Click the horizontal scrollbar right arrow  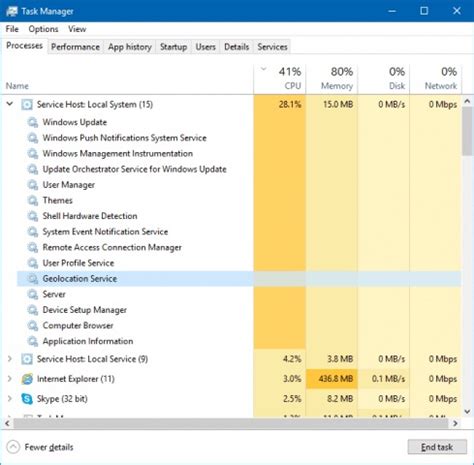[x=455, y=424]
